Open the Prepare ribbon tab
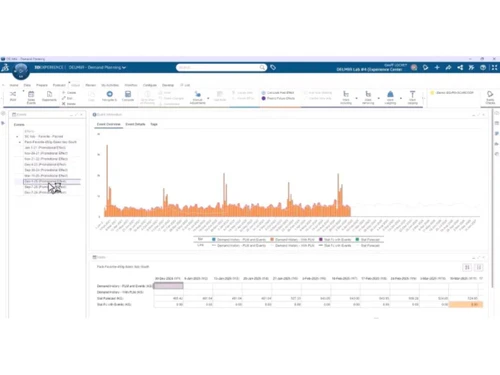The image size is (500, 375). coord(42,85)
